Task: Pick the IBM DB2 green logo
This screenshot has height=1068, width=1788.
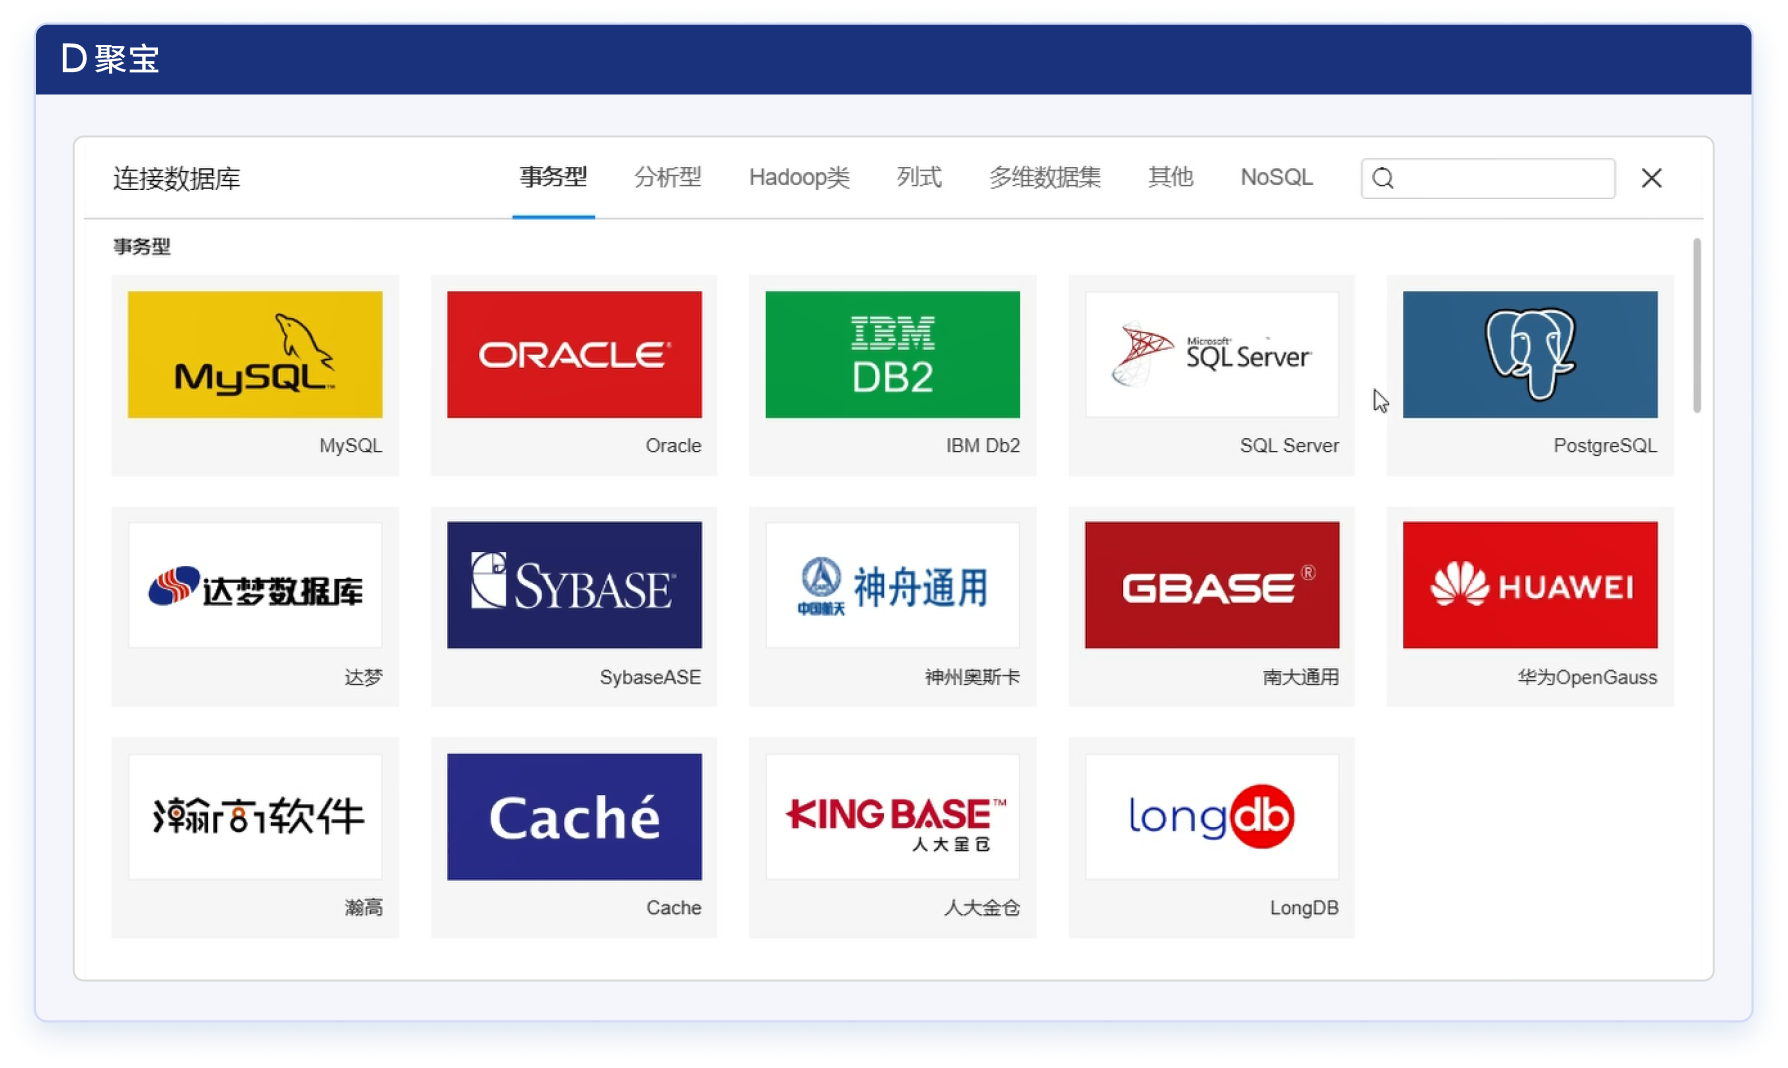Action: point(892,354)
